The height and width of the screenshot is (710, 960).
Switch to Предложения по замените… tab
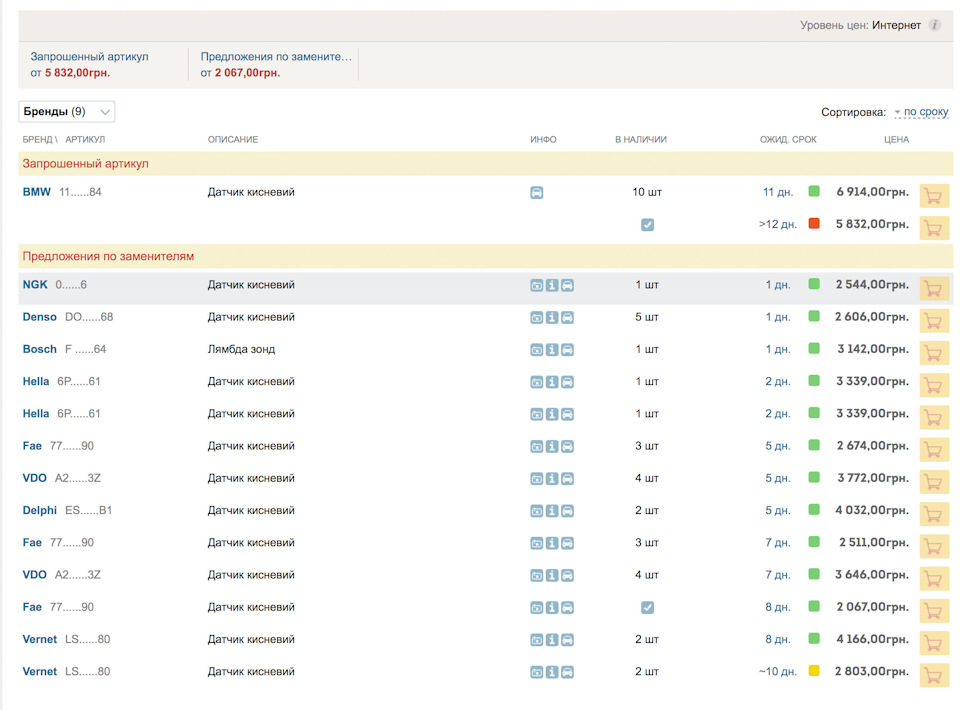(x=276, y=64)
